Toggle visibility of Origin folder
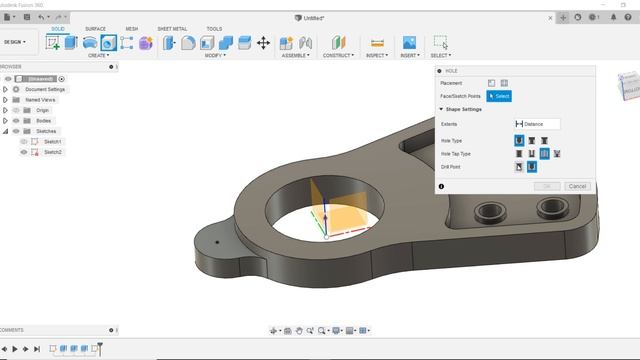 16,110
